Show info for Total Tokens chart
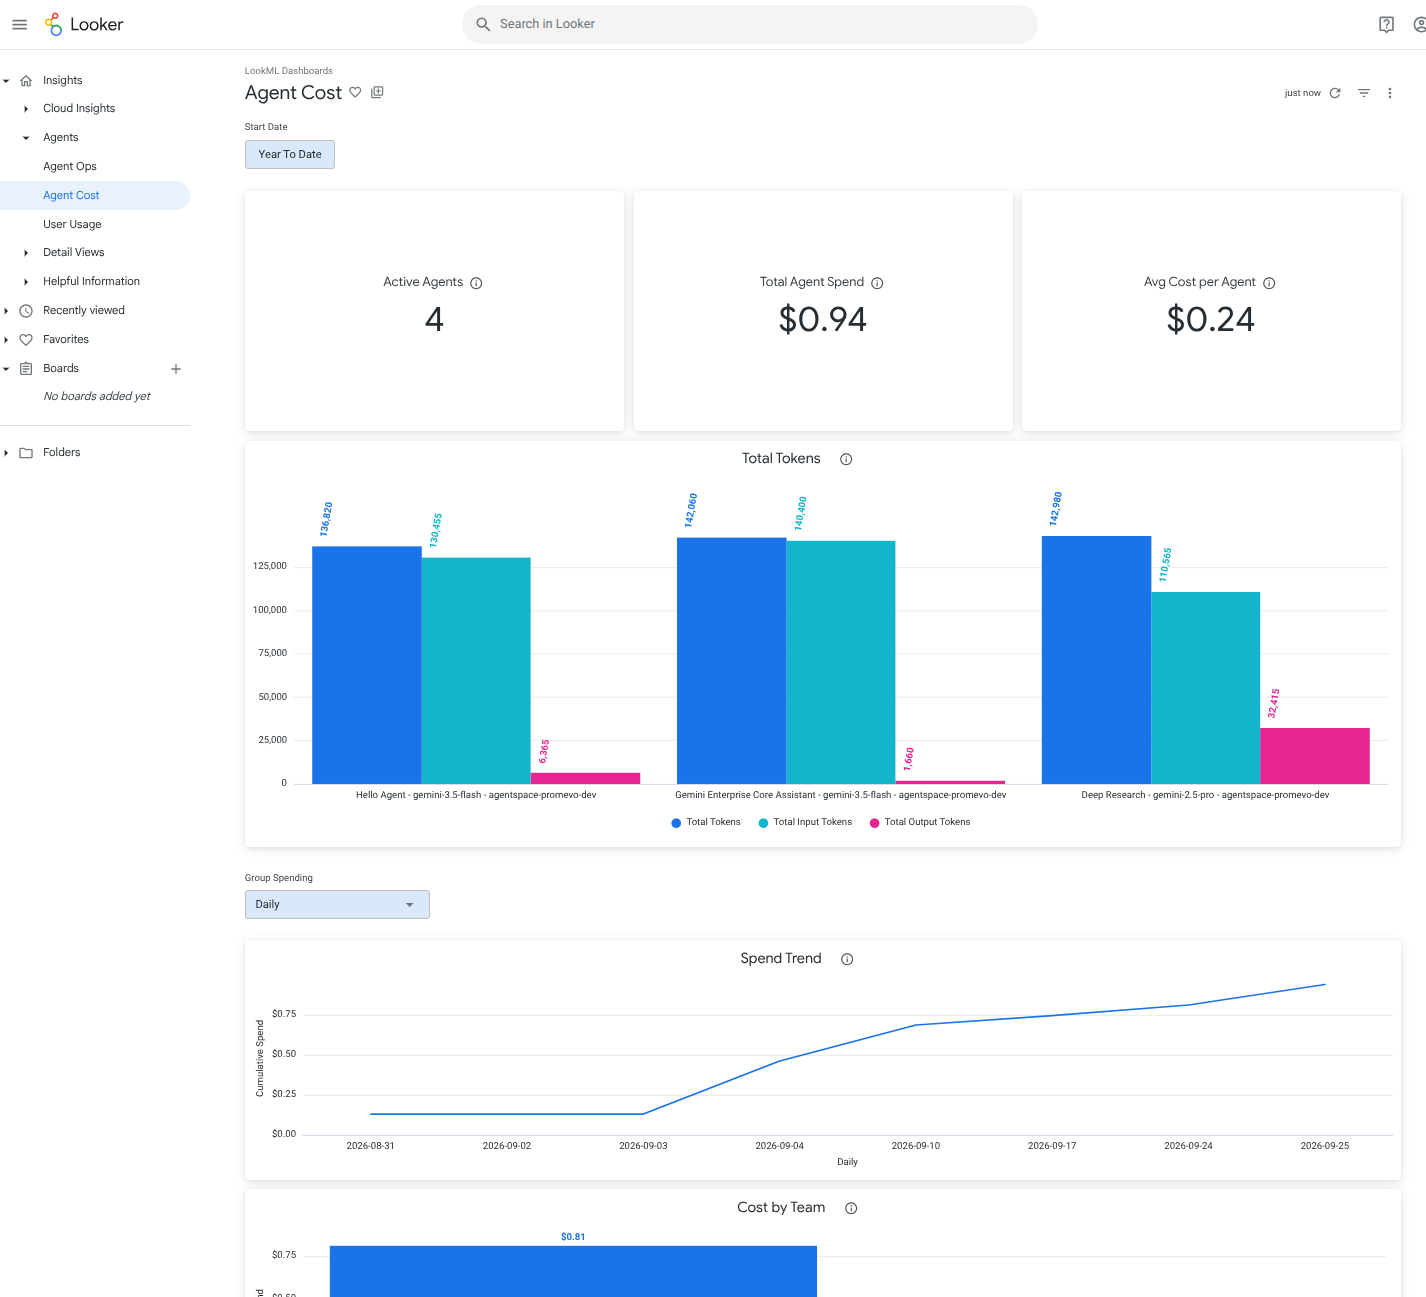The height and width of the screenshot is (1297, 1426). click(x=846, y=459)
